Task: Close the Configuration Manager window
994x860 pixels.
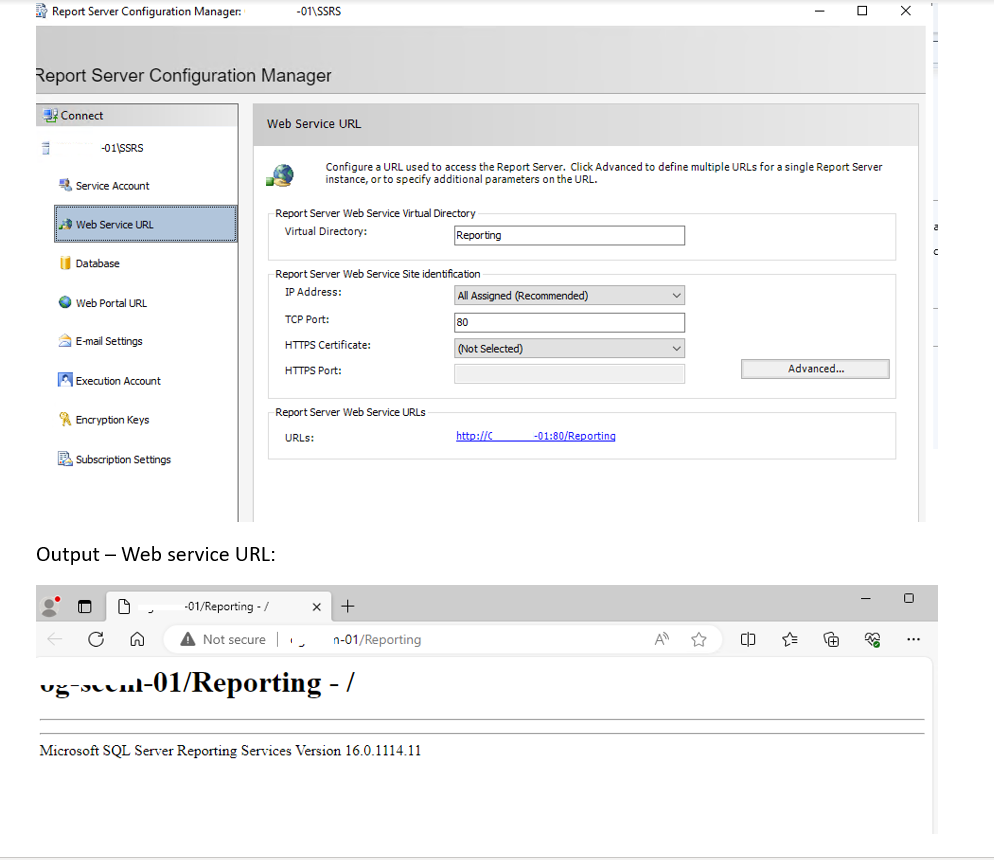Action: (906, 11)
